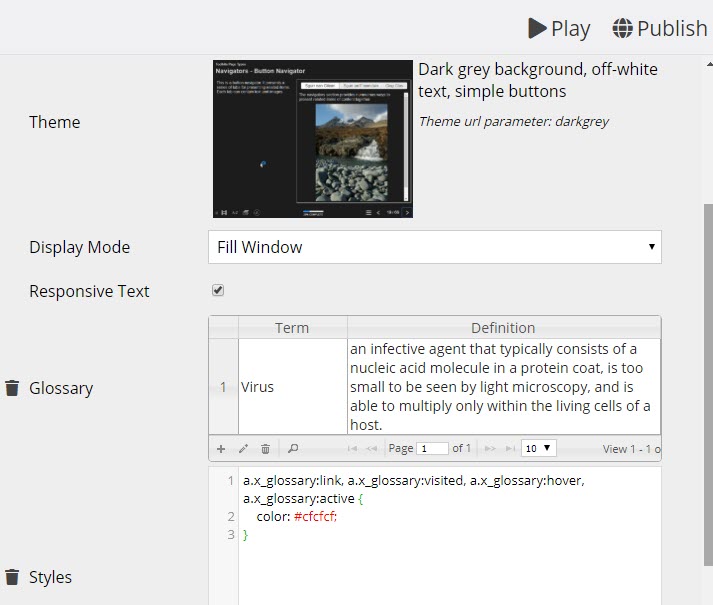Viewport: 713px width, 605px height.
Task: Click closing brace on code line 3
Action: [x=246, y=535]
